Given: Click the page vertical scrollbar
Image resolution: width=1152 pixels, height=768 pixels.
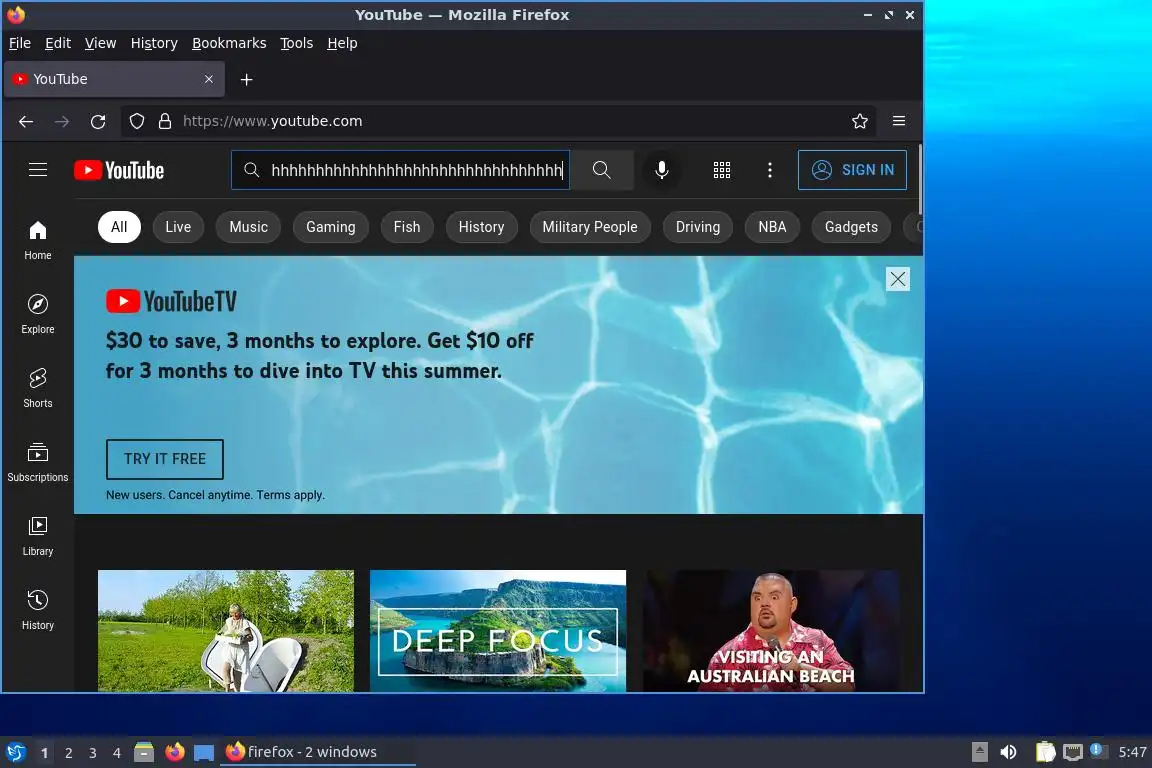Looking at the screenshot, I should point(920,180).
